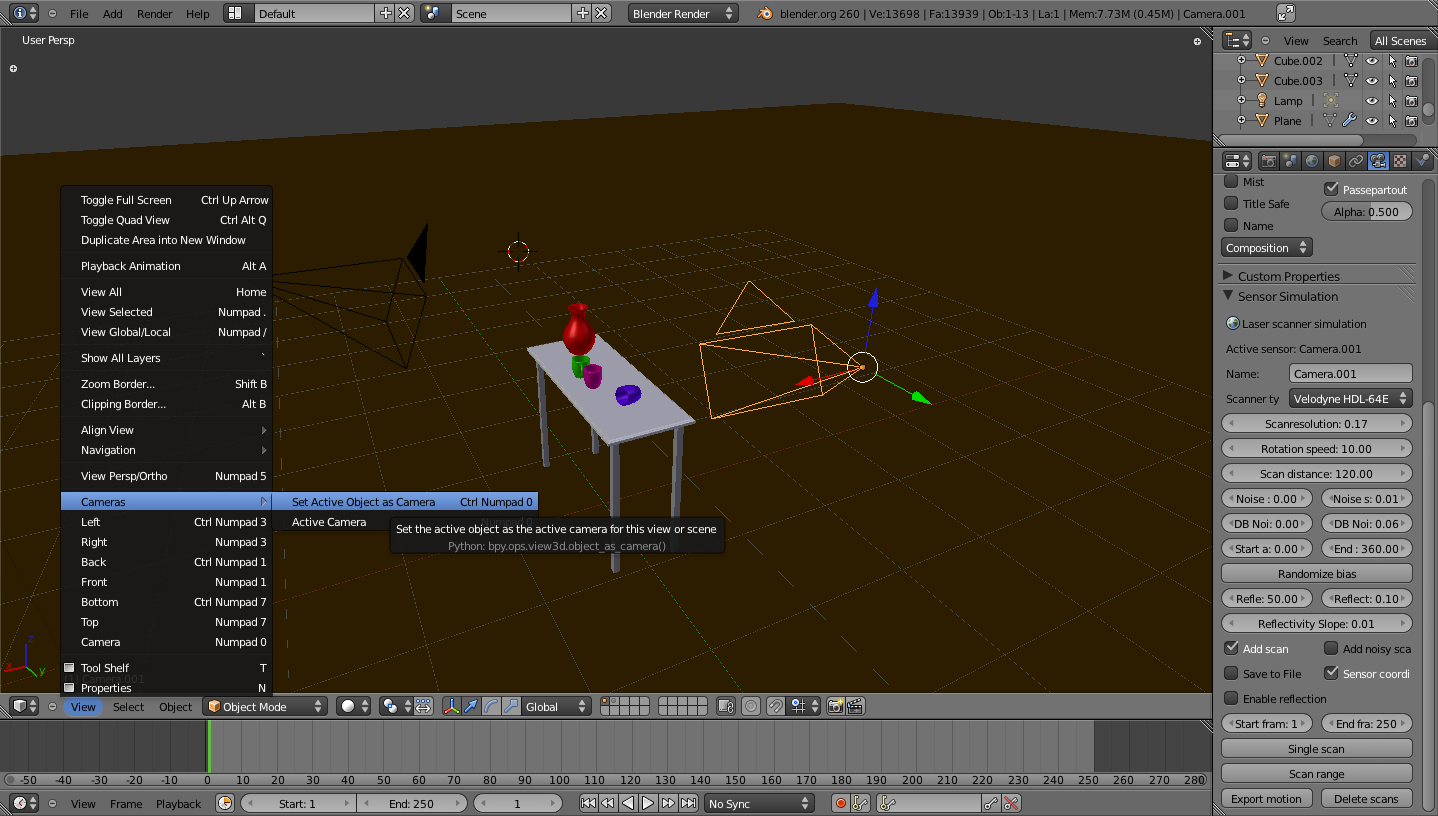Toggle manipulate center points icon
The height and width of the screenshot is (816, 1438).
coord(423,706)
